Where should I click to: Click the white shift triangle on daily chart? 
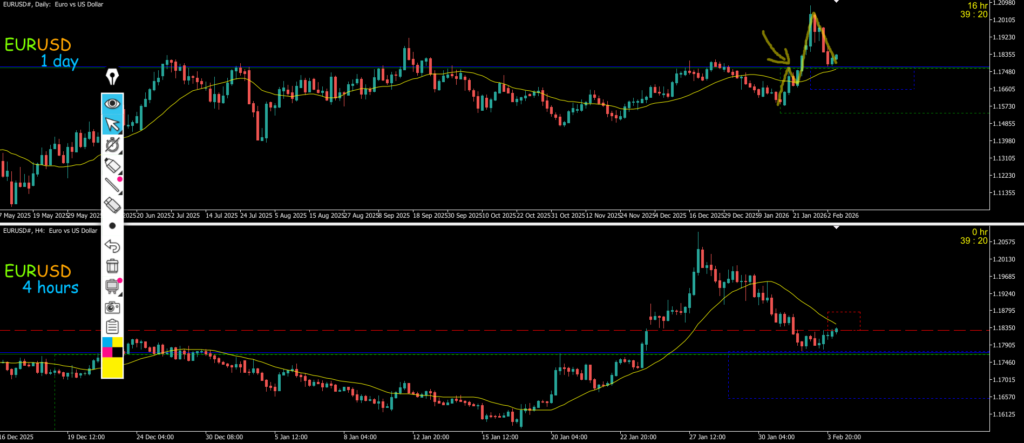[x=837, y=3]
